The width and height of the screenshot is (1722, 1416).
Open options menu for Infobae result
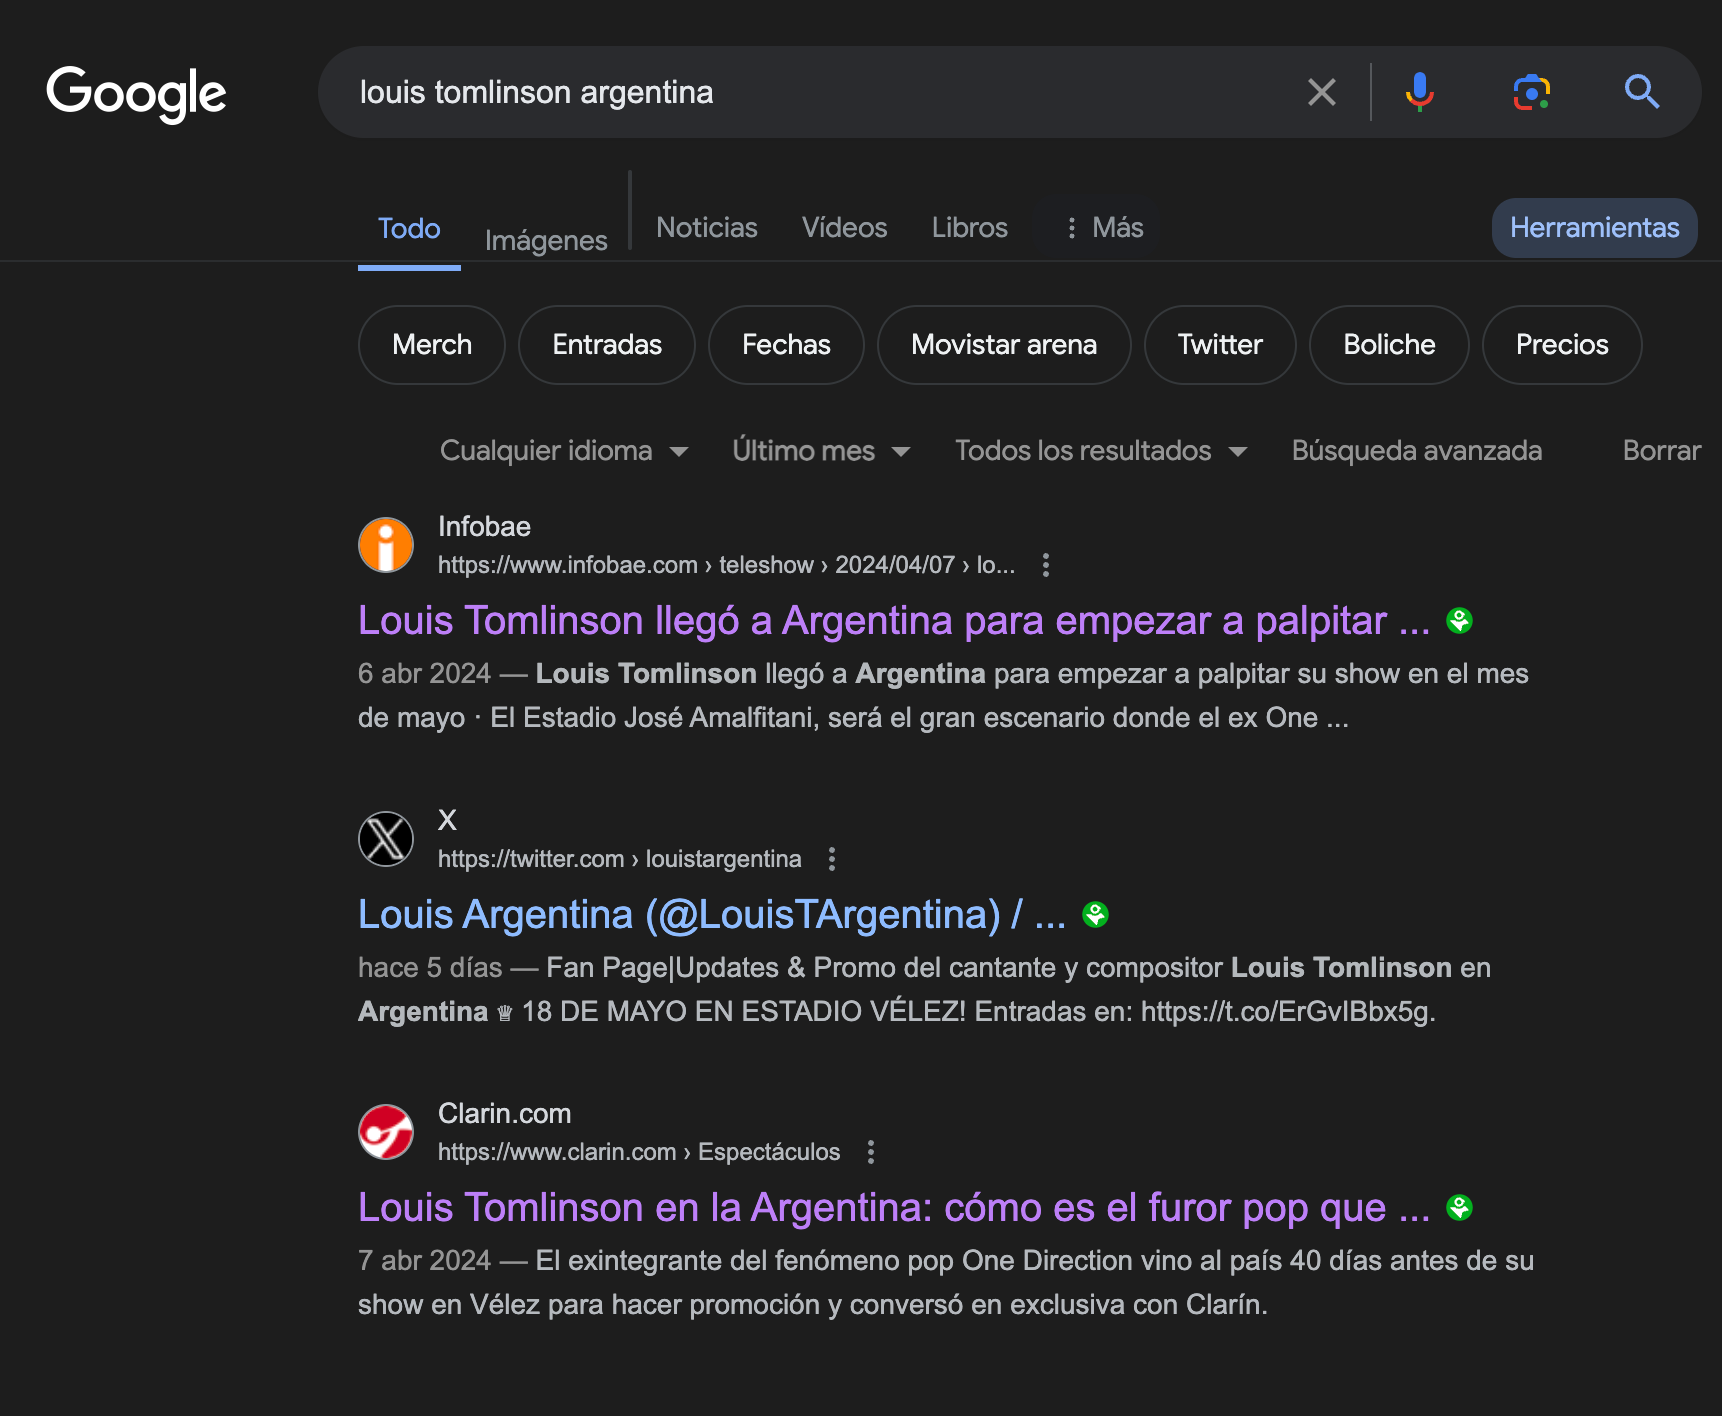tap(1046, 565)
